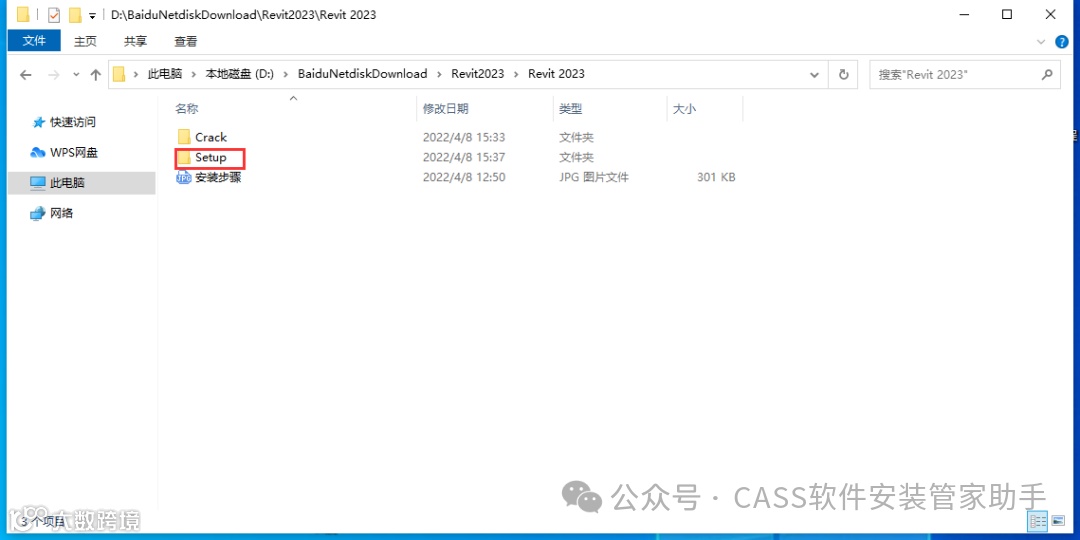This screenshot has height=540, width=1080.
Task: Open the 文件 ribbon menu
Action: click(34, 41)
